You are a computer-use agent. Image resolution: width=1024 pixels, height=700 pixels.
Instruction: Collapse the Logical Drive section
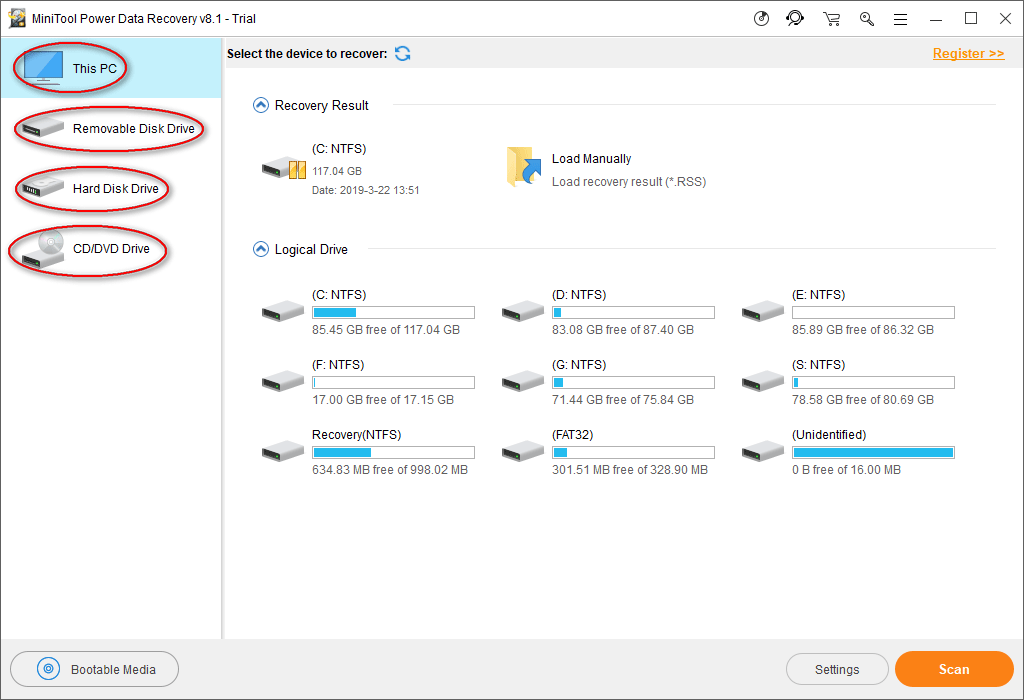coord(261,249)
